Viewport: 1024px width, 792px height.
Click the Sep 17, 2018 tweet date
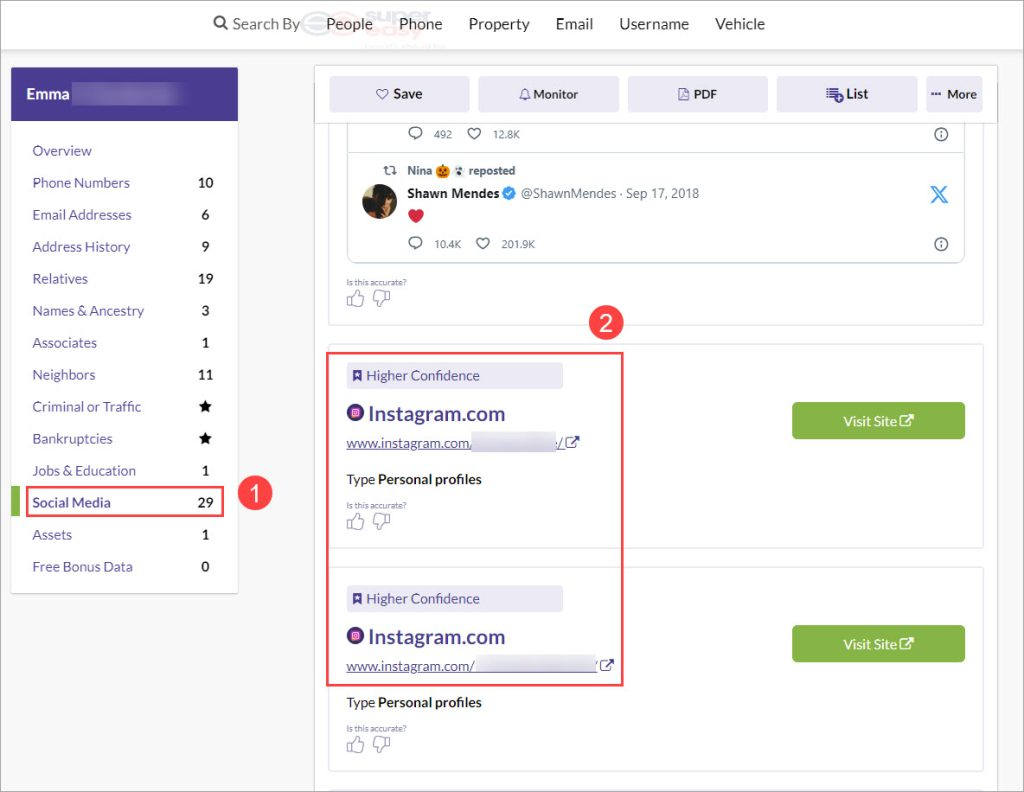coord(662,193)
